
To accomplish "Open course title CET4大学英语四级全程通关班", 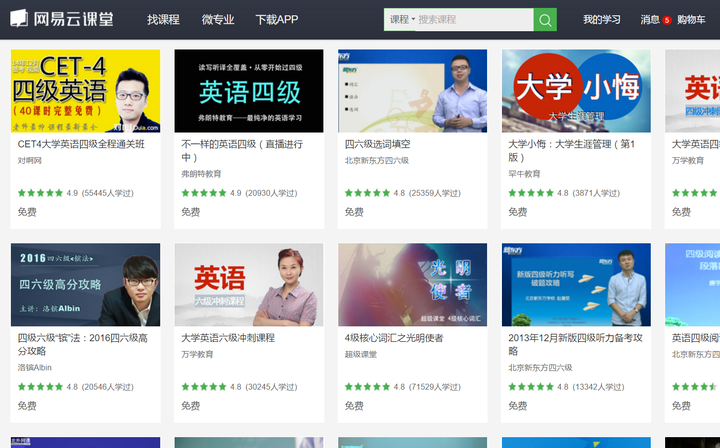I will point(81,144).
